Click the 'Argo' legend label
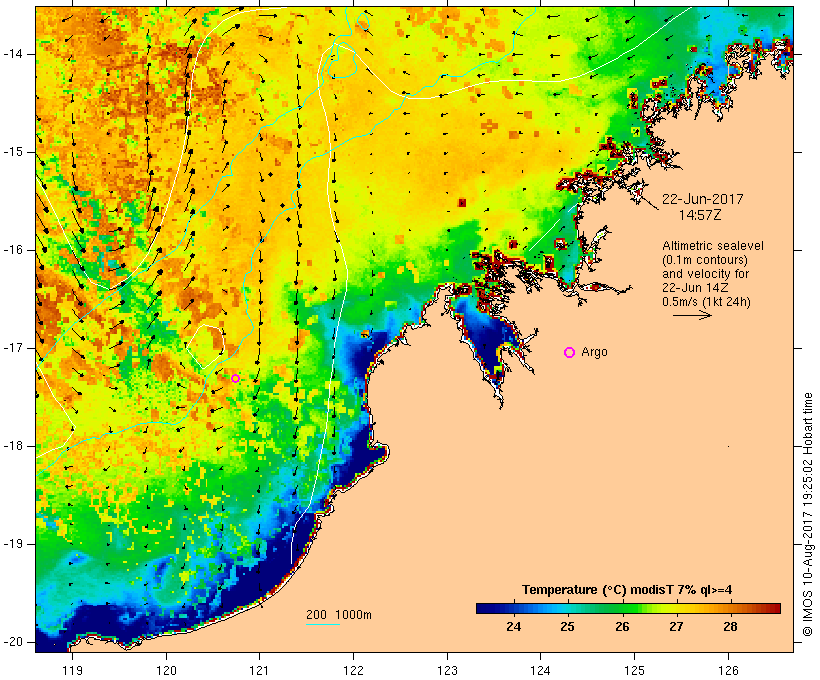The image size is (820, 680). (595, 352)
